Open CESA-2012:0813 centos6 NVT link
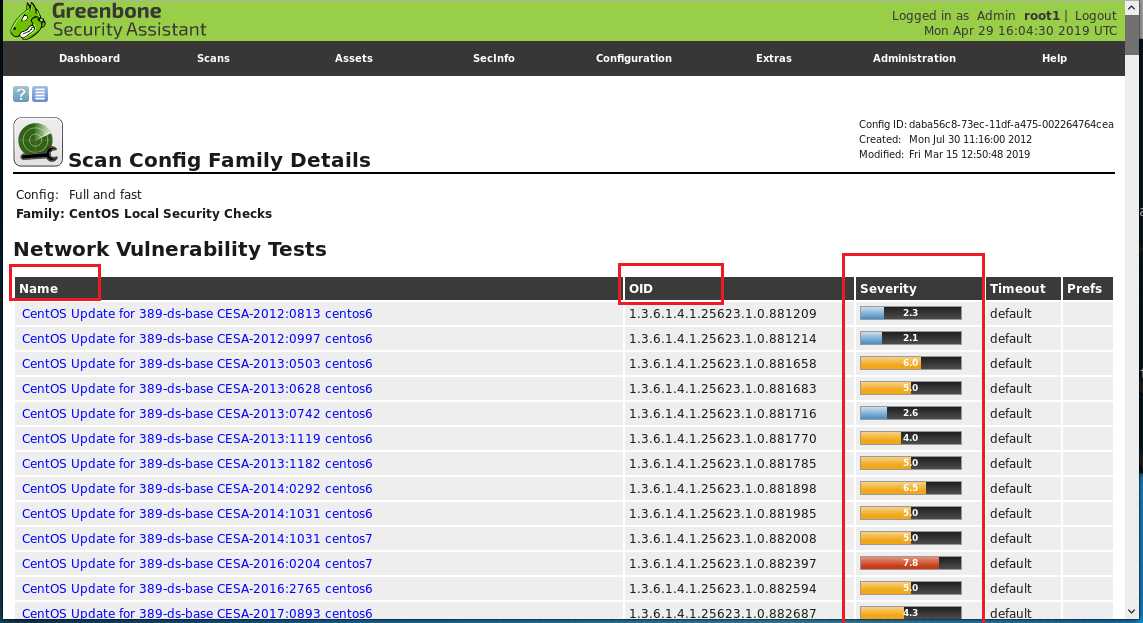The image size is (1143, 623). 197,313
